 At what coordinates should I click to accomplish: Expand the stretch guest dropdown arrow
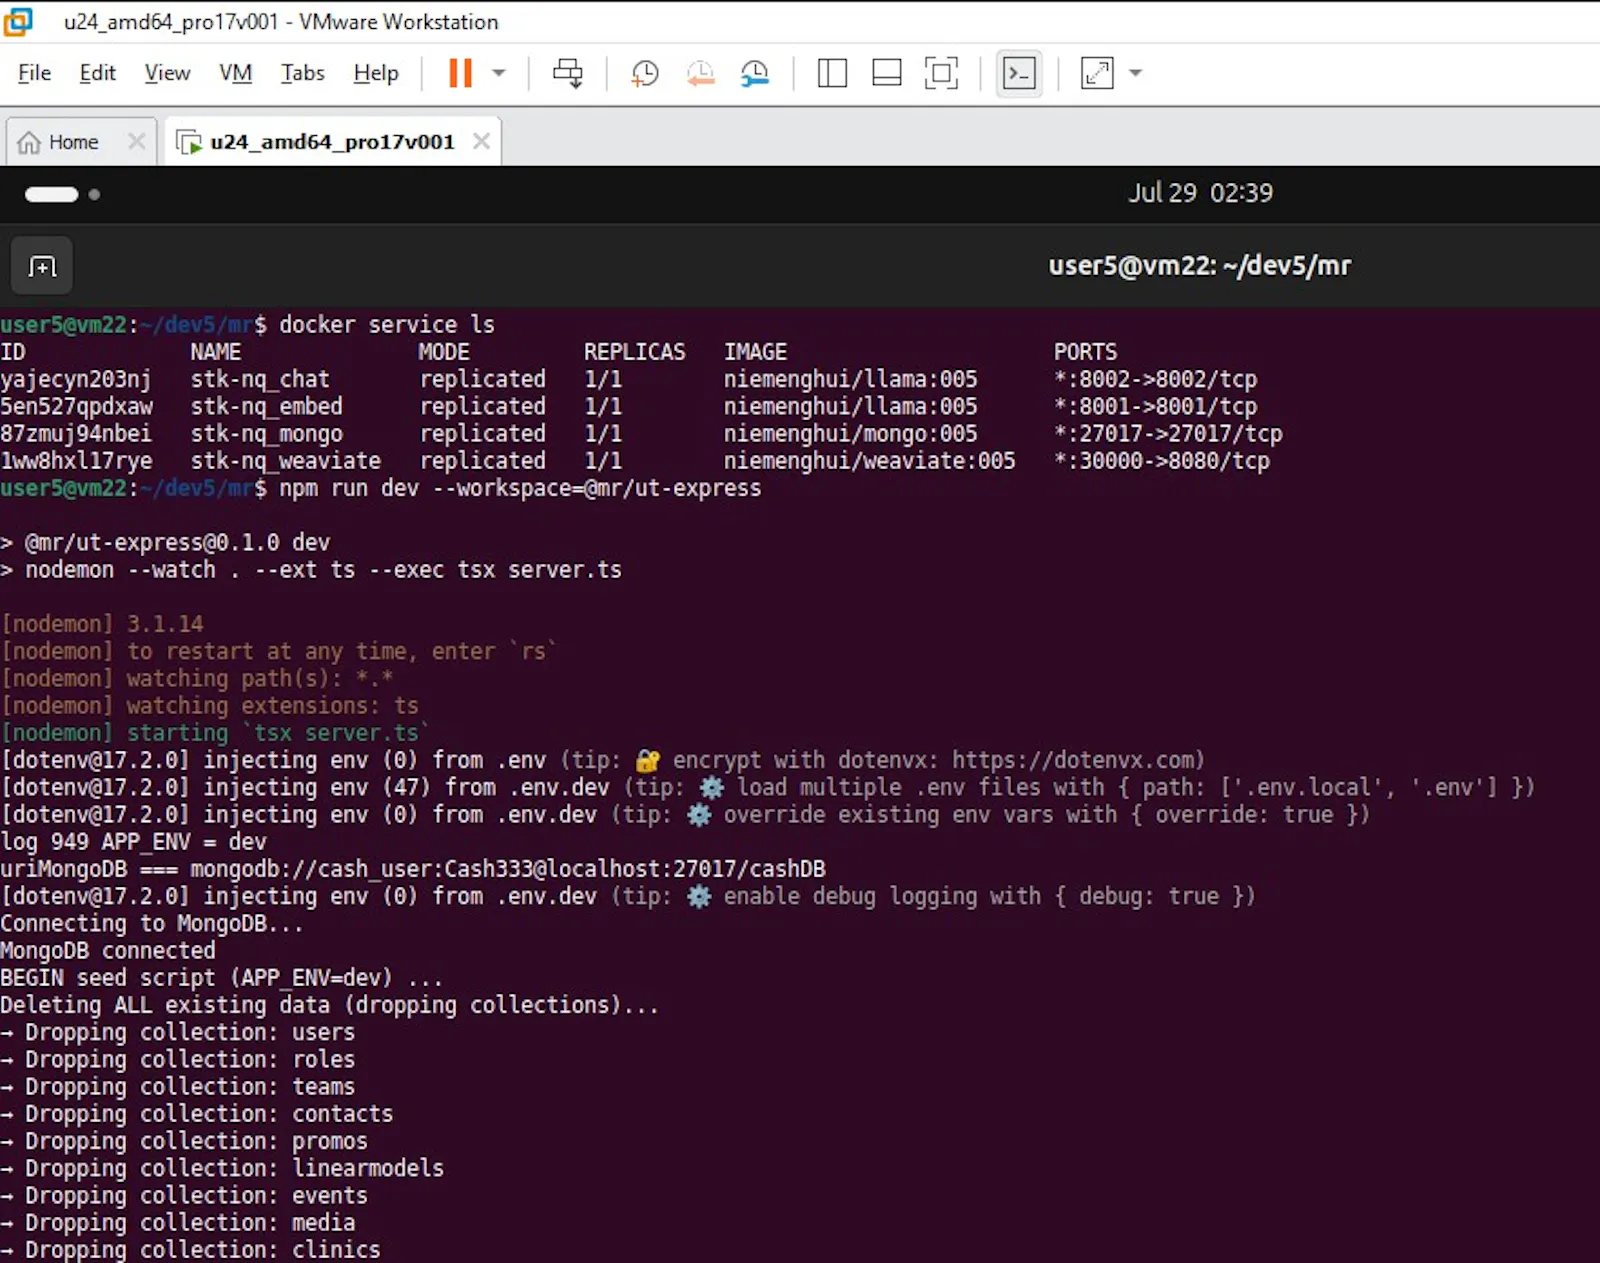1135,73
